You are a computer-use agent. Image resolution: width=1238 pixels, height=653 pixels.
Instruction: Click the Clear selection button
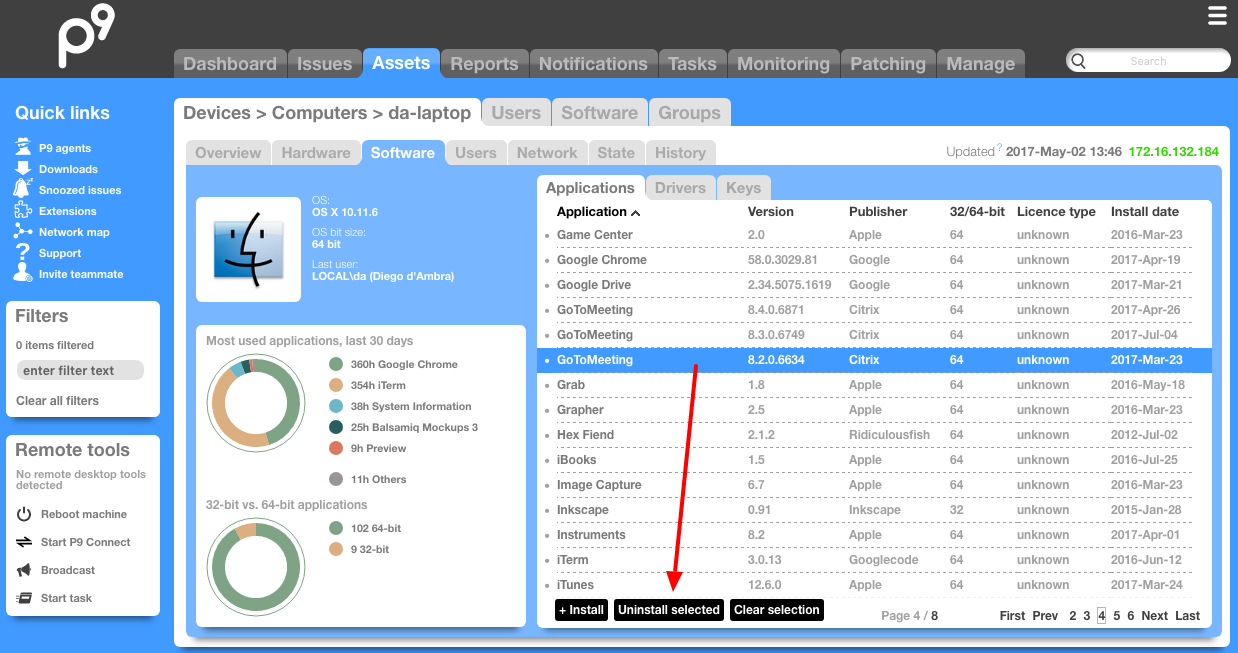(x=777, y=610)
